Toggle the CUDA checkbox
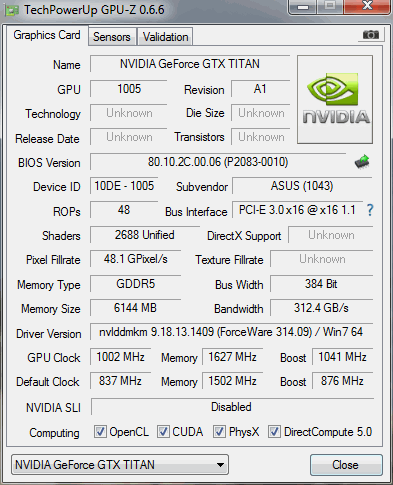 coord(163,431)
